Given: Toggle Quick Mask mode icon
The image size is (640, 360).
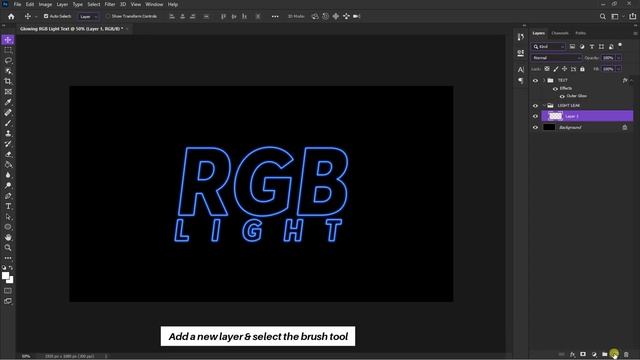Looking at the screenshot, I should tap(8, 291).
